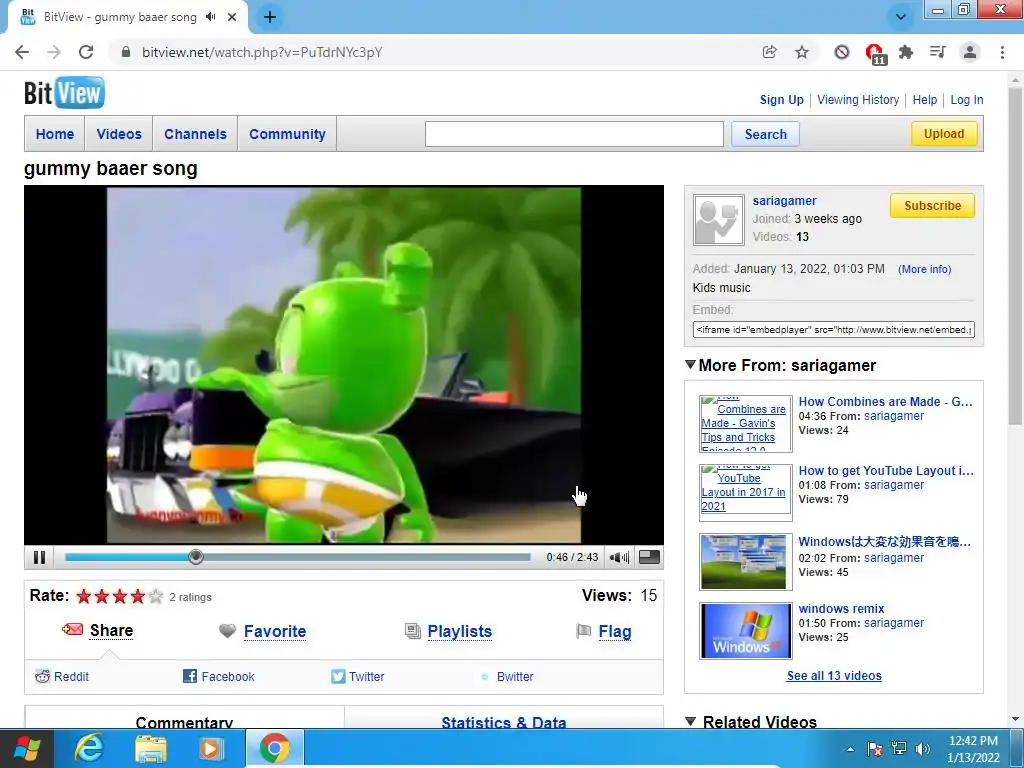Open the Share tab
The width and height of the screenshot is (1024, 768).
(x=111, y=630)
